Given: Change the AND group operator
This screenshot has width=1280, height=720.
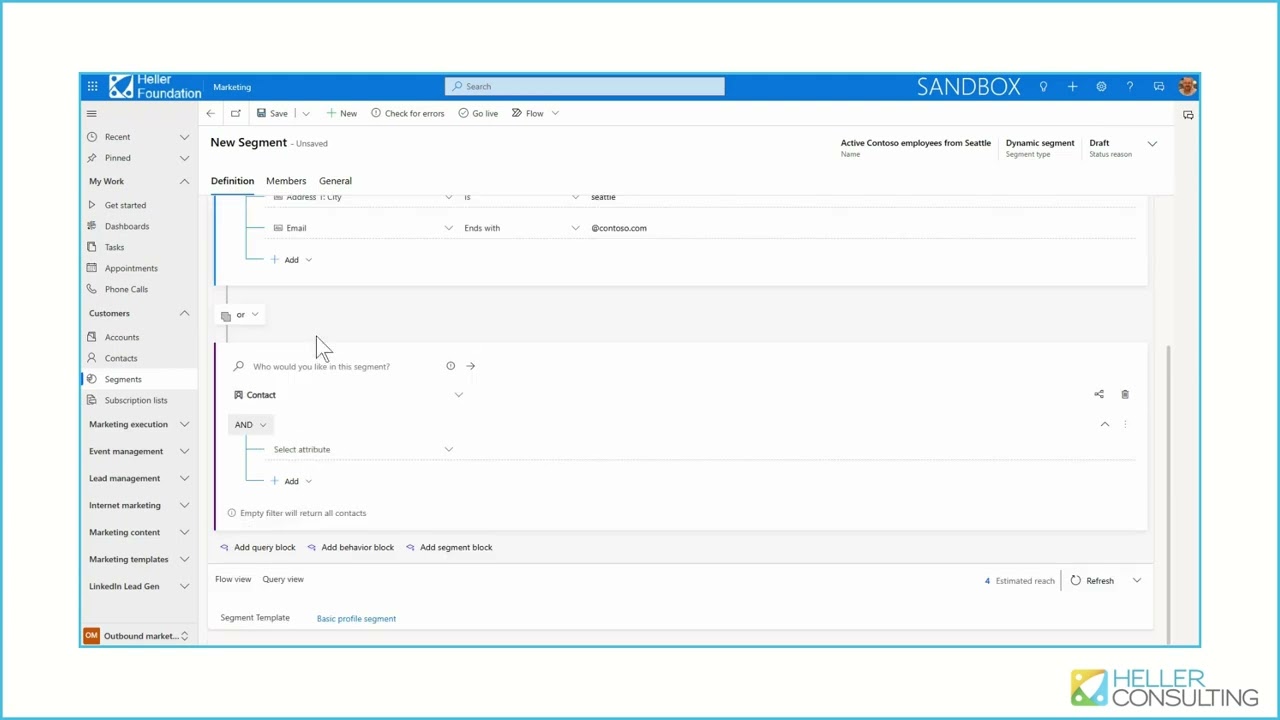Looking at the screenshot, I should click(250, 425).
